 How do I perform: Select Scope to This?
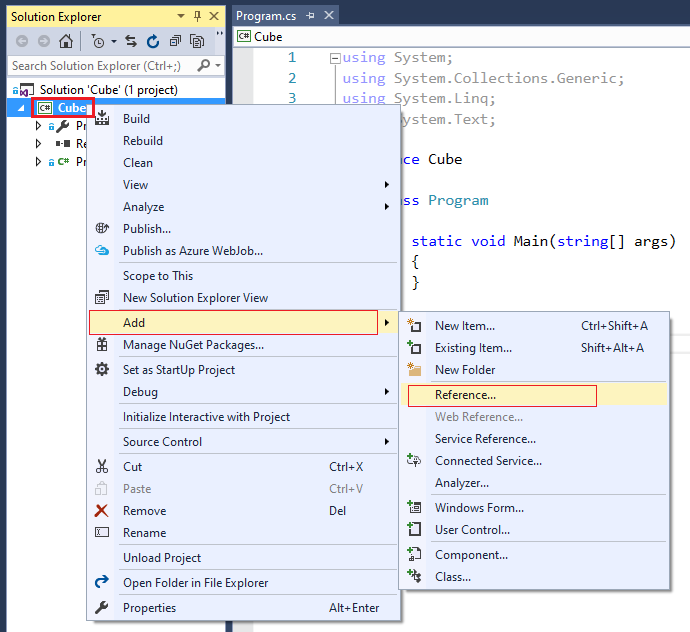click(244, 276)
